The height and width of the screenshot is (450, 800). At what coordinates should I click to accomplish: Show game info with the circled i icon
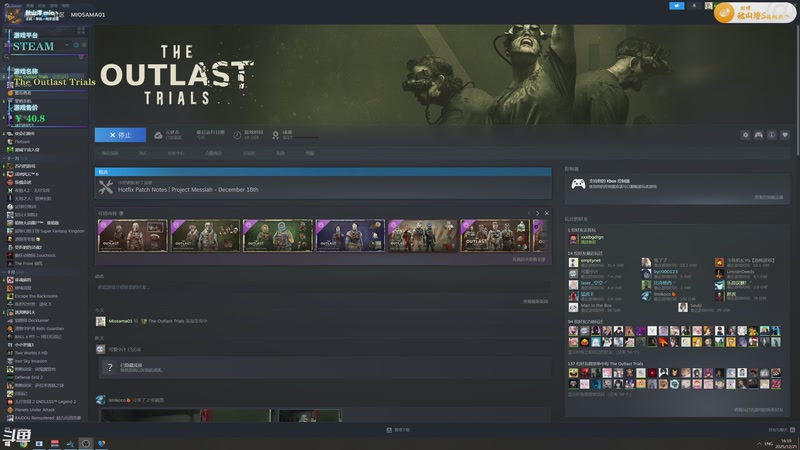(x=772, y=135)
